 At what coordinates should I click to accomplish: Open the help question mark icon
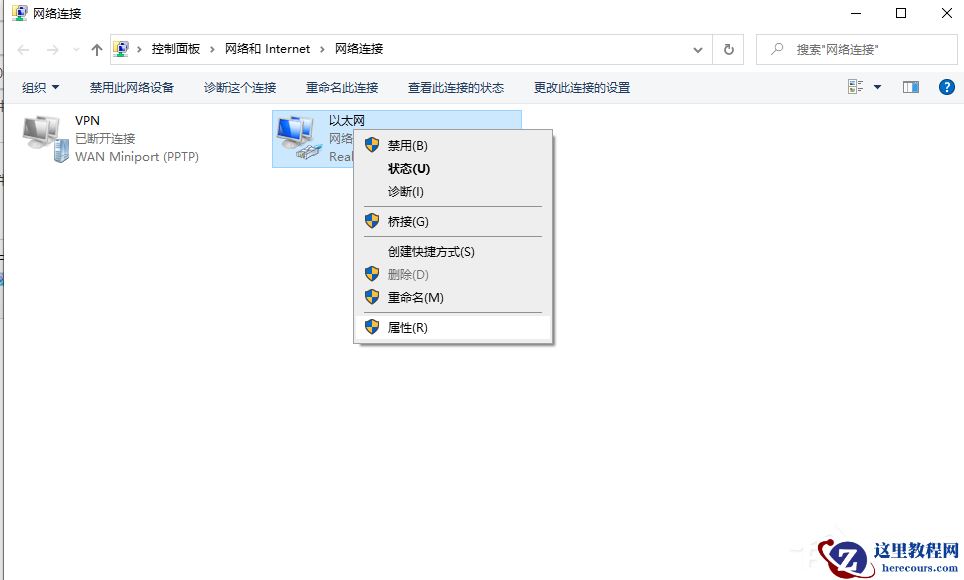946,87
